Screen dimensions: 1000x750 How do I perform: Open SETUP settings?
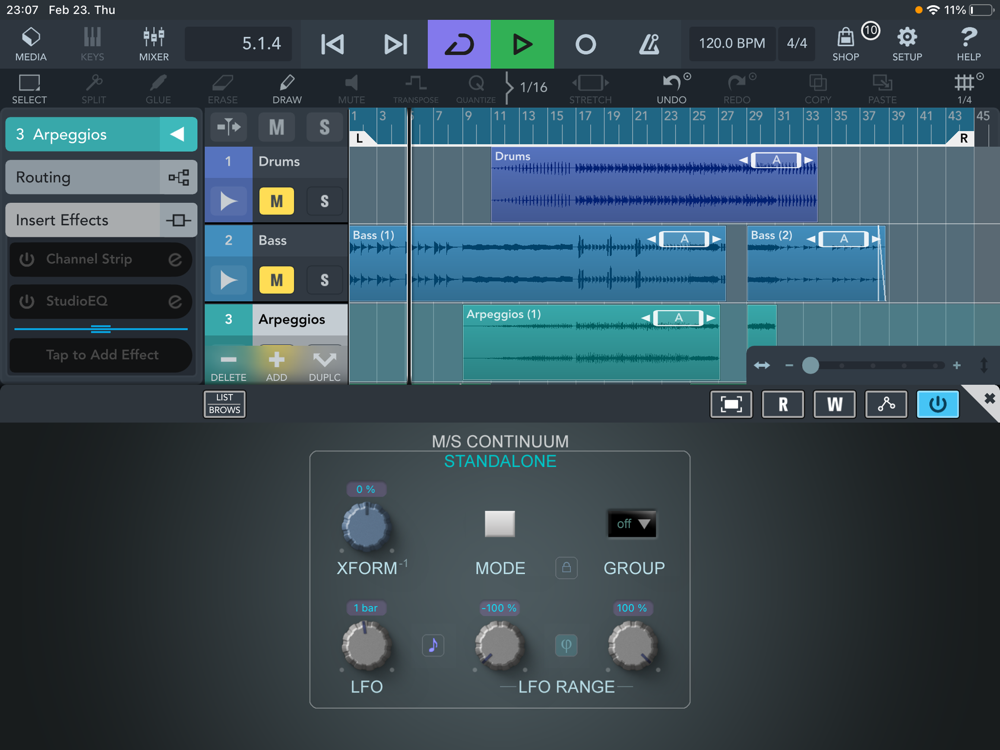click(x=907, y=44)
